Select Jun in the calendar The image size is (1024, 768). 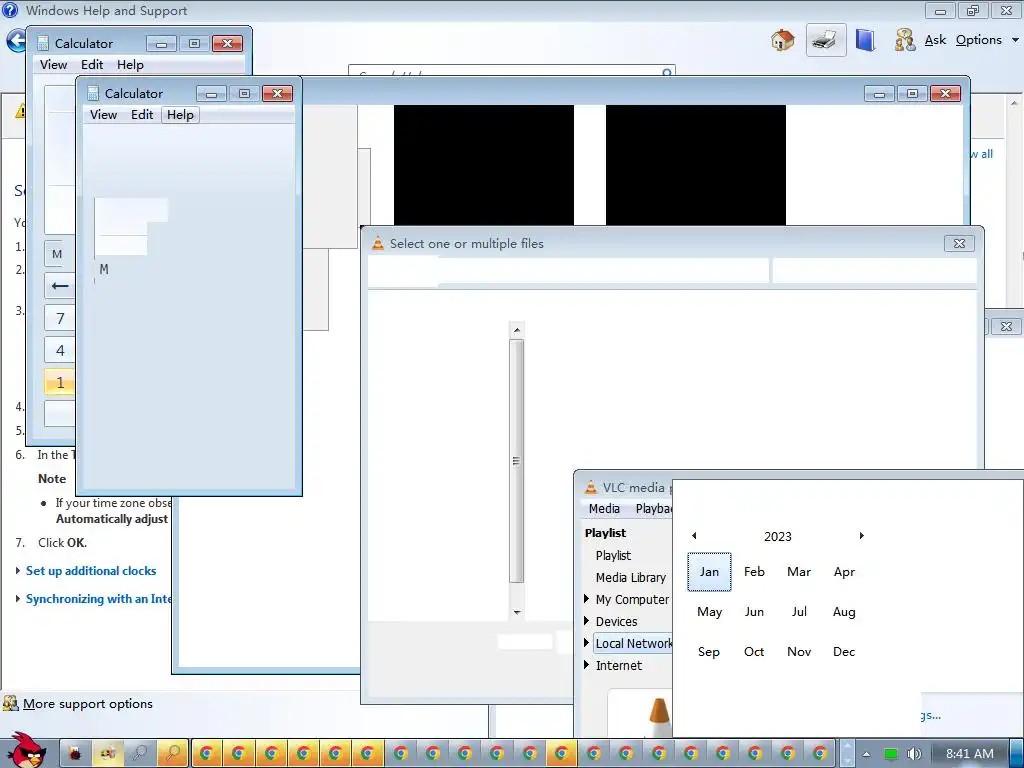click(754, 611)
